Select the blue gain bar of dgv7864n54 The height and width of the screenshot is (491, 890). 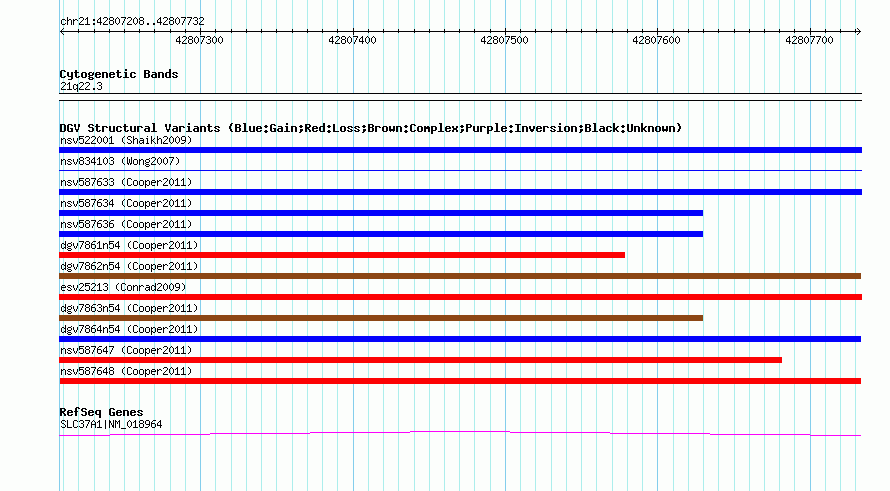coord(460,339)
